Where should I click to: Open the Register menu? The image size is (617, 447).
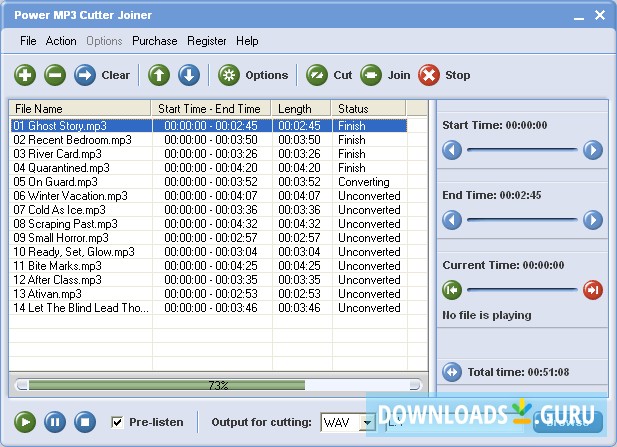click(x=207, y=41)
